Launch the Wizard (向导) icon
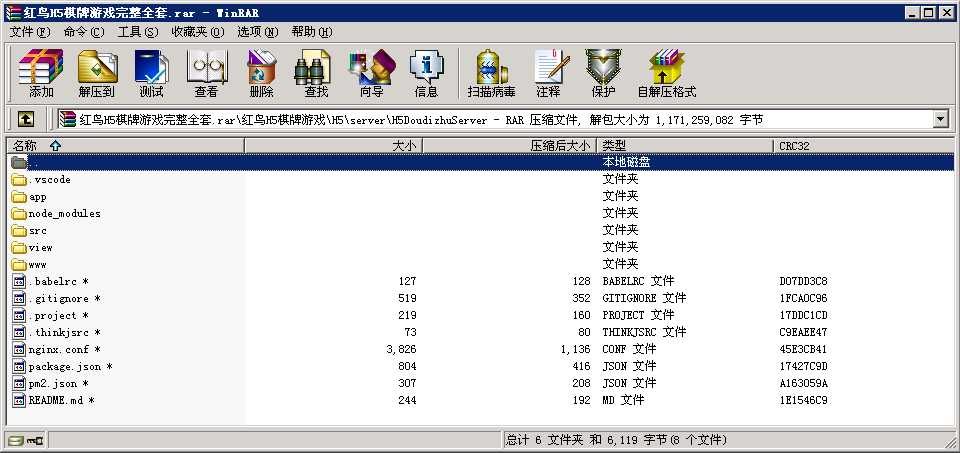This screenshot has height=453, width=960. (x=371, y=74)
